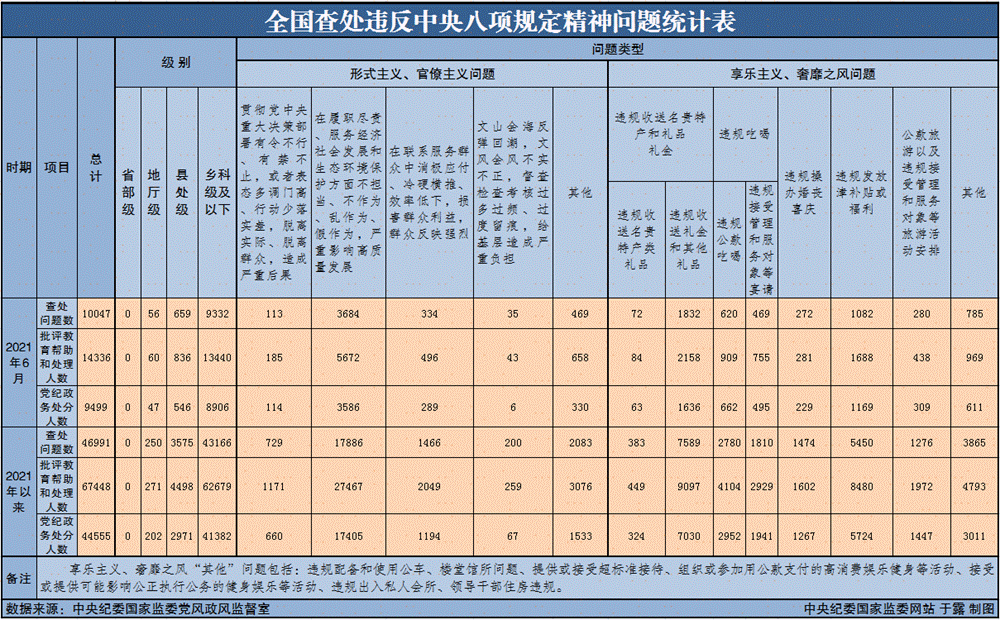This screenshot has width=1000, height=620.
Task: Select the cell showing 9332
Action: tap(217, 314)
